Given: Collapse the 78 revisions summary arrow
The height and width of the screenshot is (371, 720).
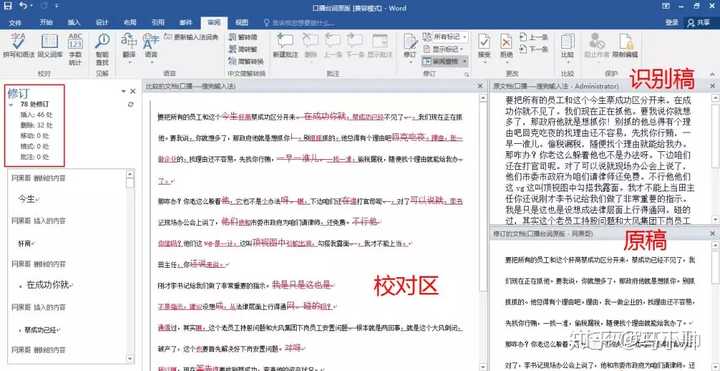Looking at the screenshot, I should click(x=11, y=104).
